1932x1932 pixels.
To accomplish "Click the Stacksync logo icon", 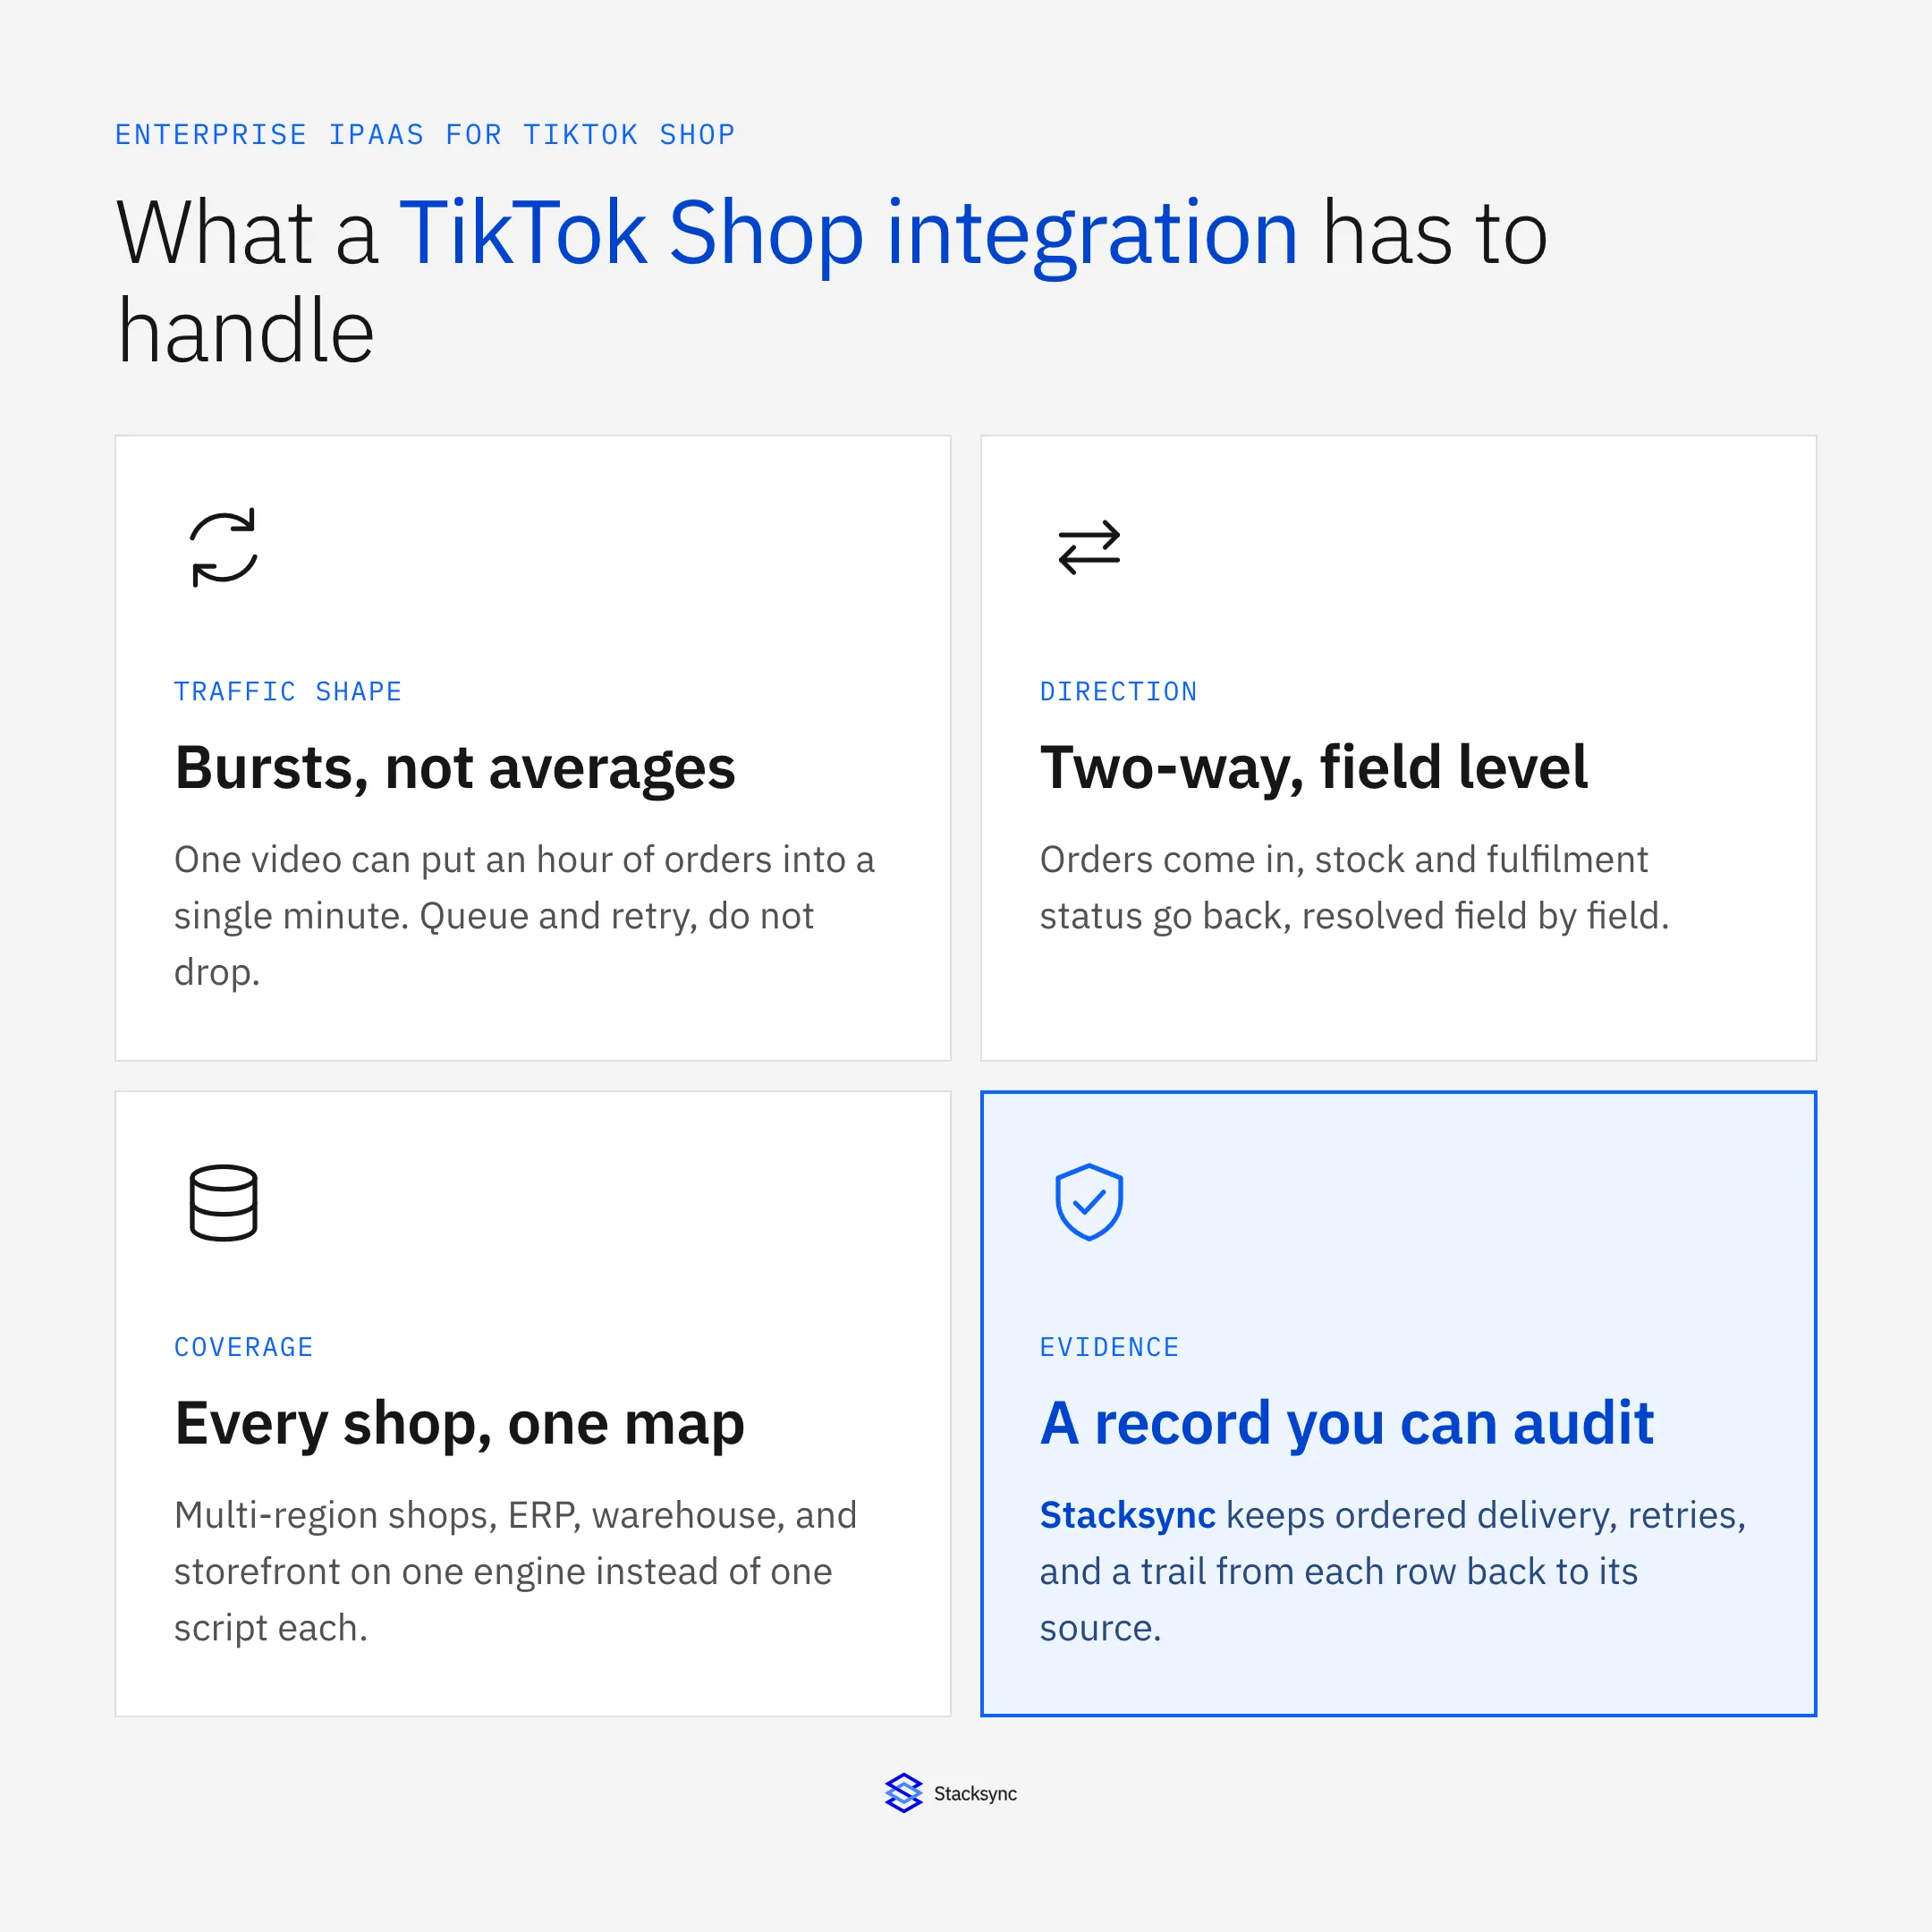I will [x=903, y=1793].
